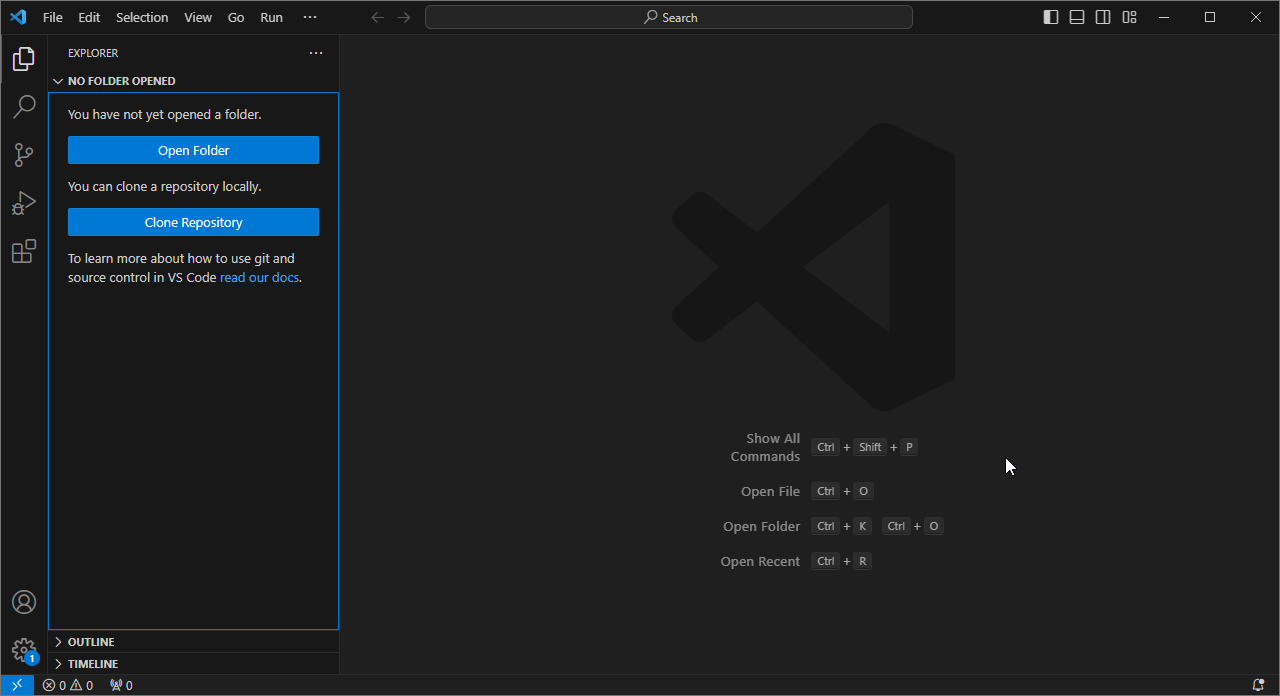Expand the Outline section
This screenshot has height=696, width=1280.
tap(91, 642)
